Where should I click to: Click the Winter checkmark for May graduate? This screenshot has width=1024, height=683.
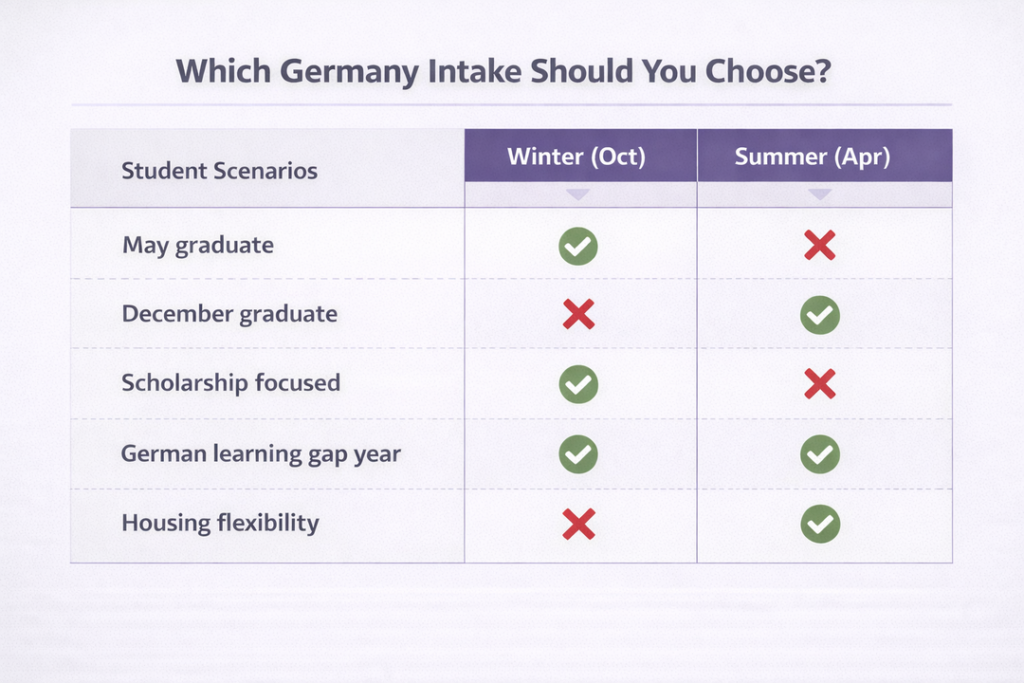(x=578, y=246)
